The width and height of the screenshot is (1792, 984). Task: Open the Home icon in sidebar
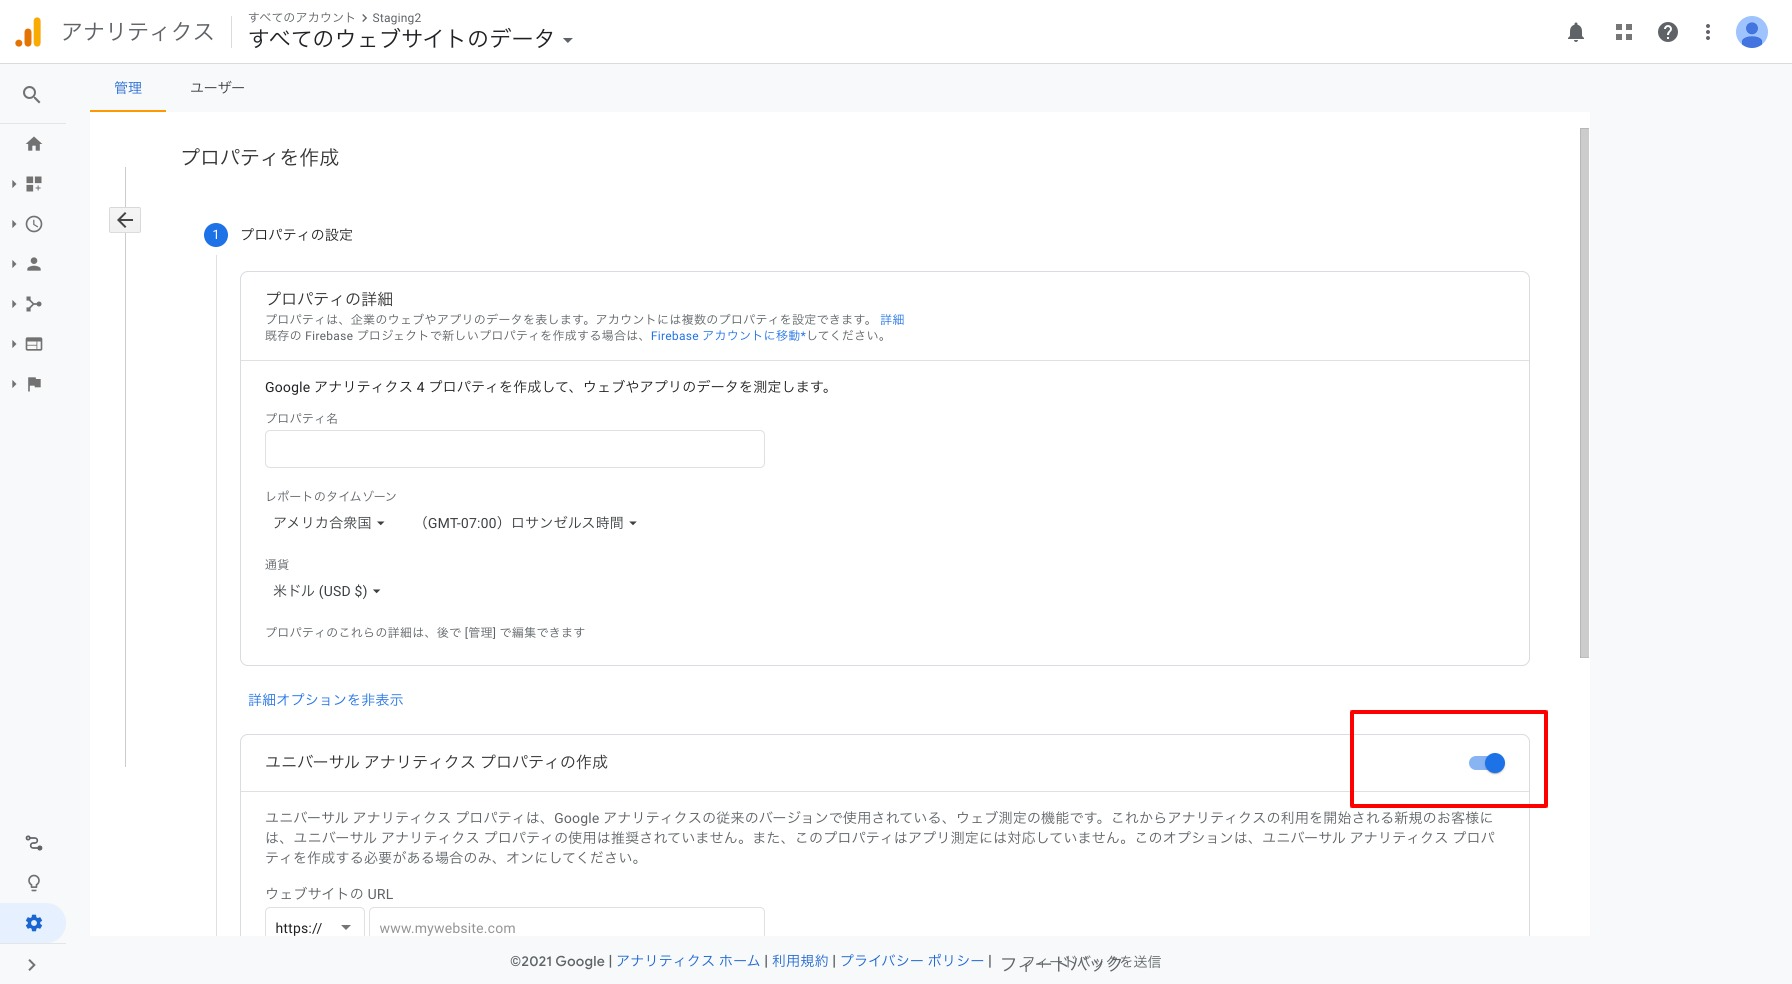(34, 144)
